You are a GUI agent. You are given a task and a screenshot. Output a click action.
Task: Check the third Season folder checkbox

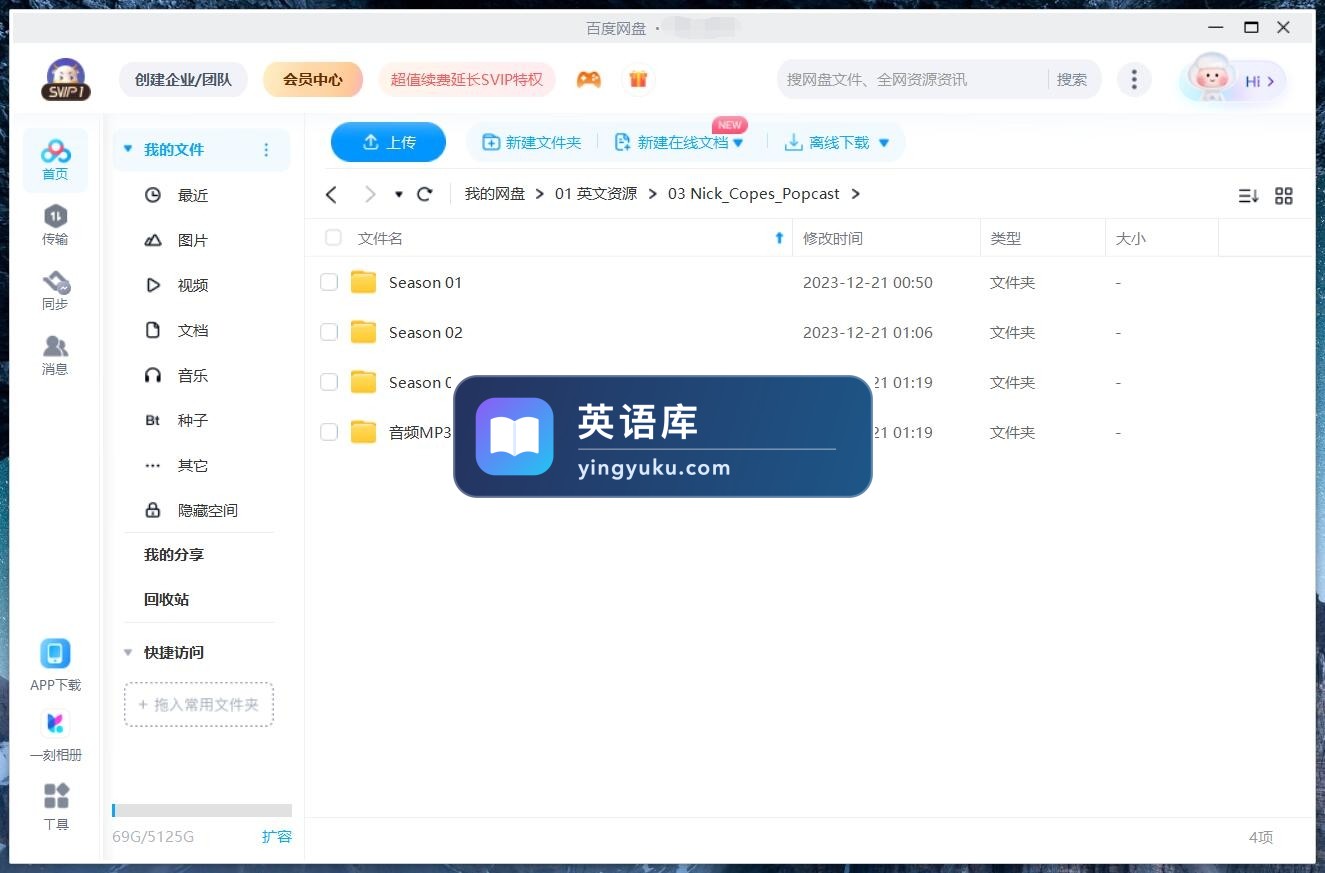pos(329,382)
